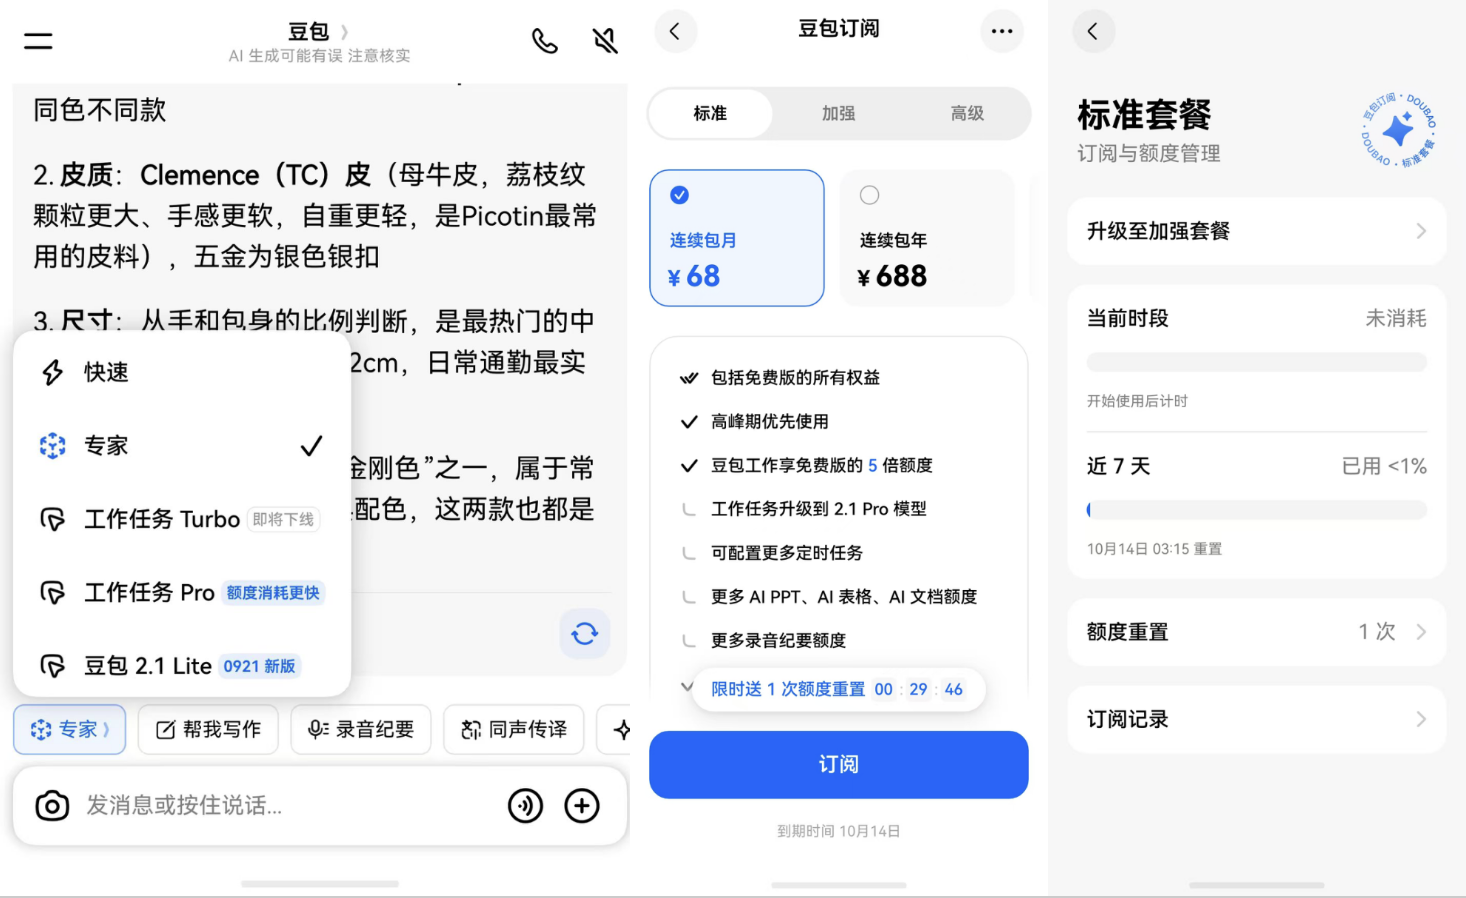The height and width of the screenshot is (898, 1466).
Task: Tap the 同声传译 shortcut button
Action: coord(514,729)
